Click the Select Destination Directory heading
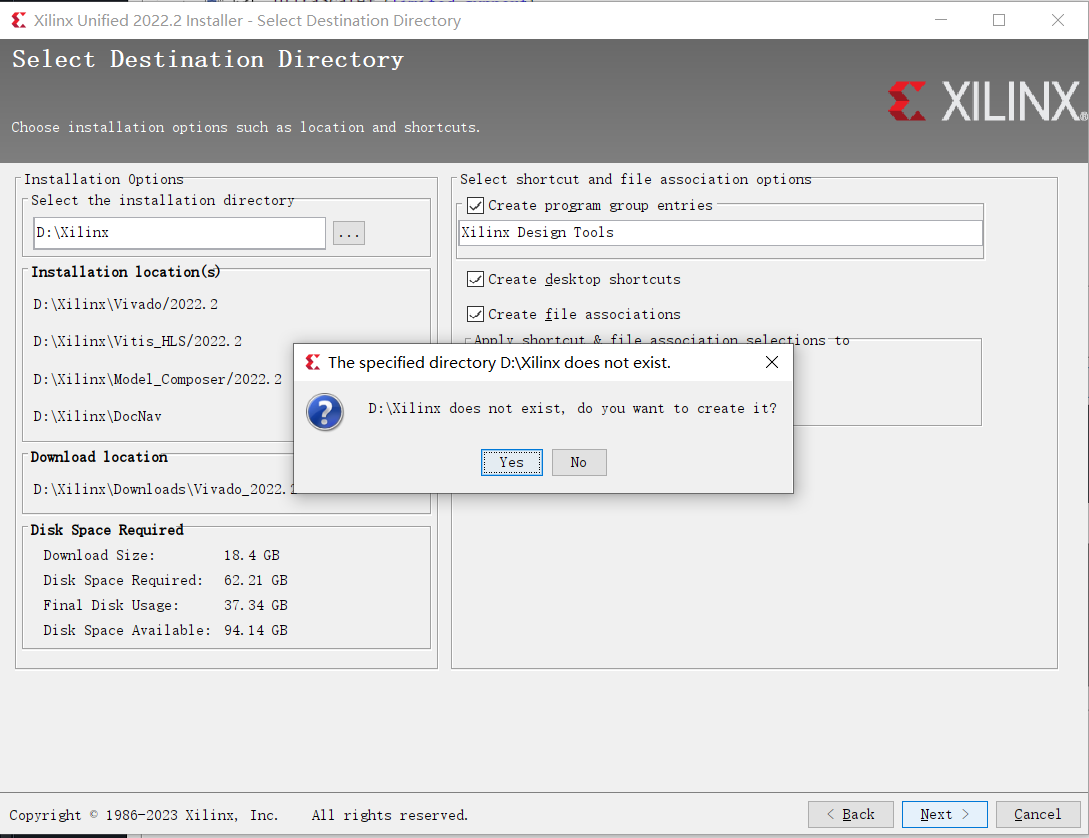Screen dimensions: 1089x838 point(208,59)
